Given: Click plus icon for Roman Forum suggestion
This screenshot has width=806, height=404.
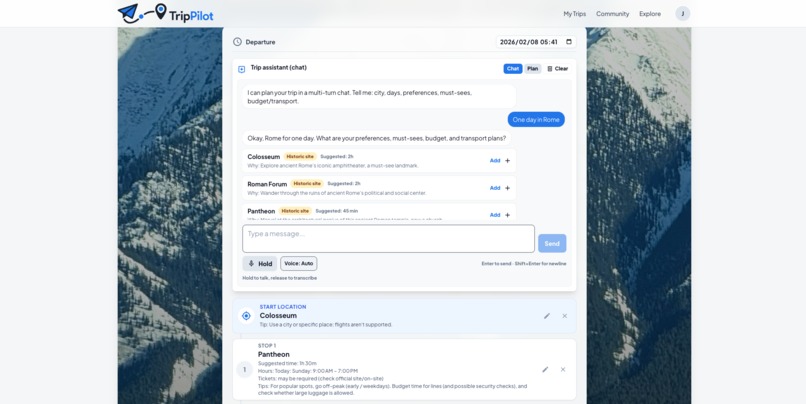Looking at the screenshot, I should (x=507, y=188).
